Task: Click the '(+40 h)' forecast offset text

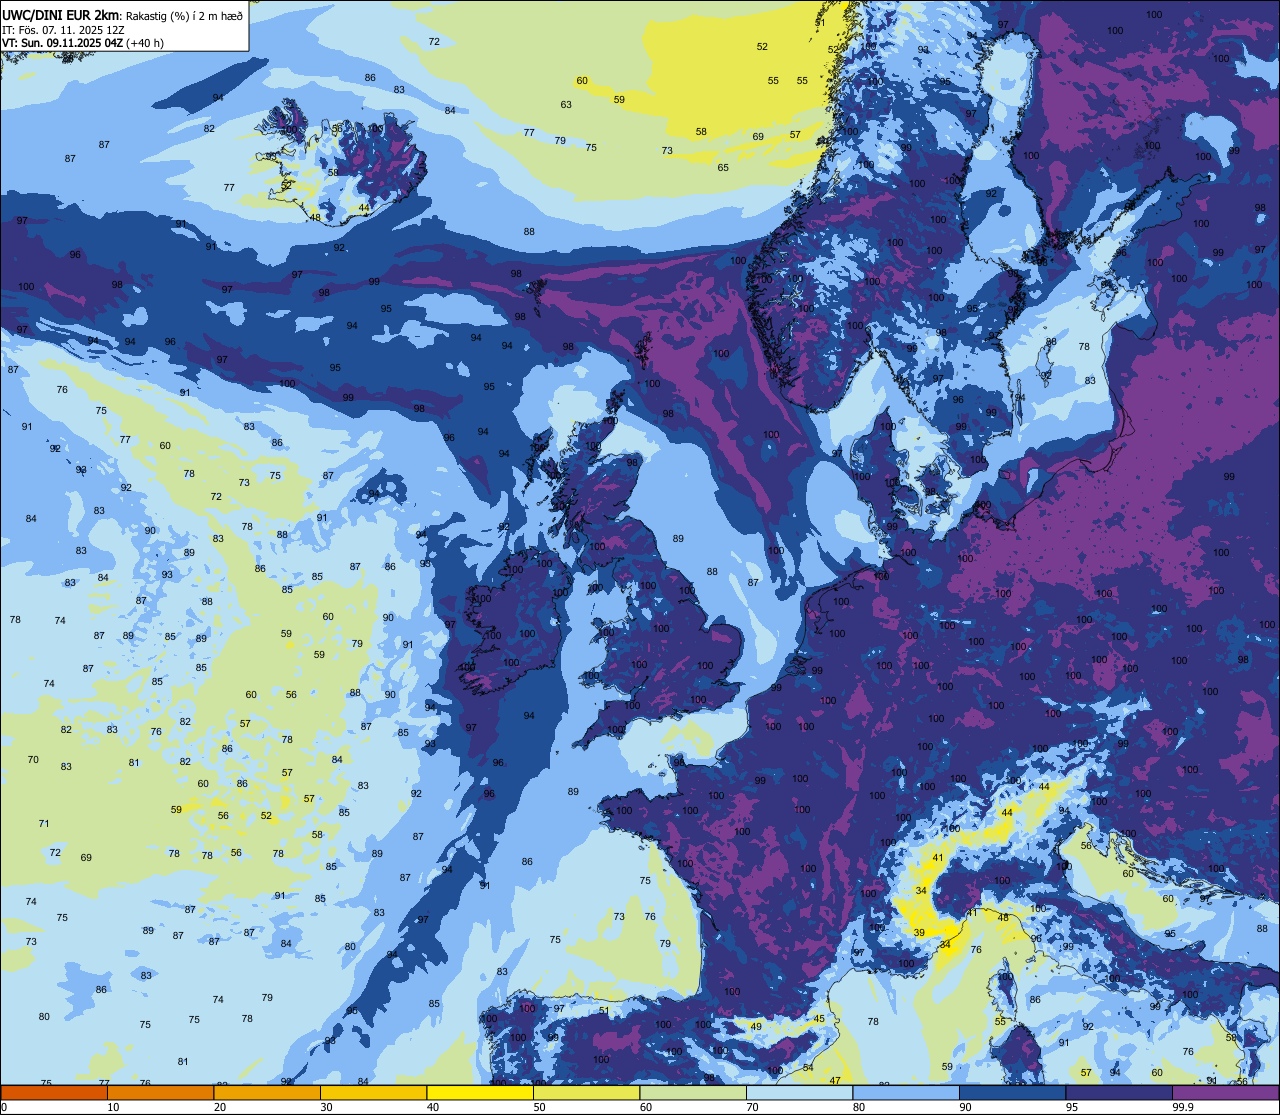Action: tap(145, 43)
